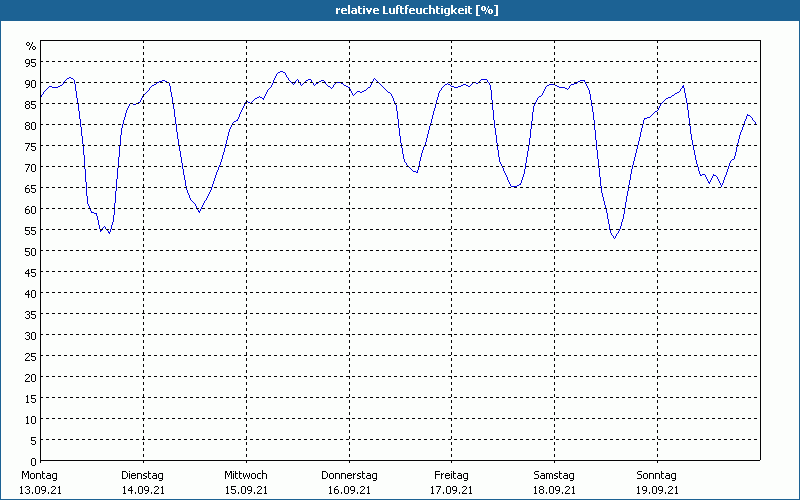800x500 pixels.
Task: Click the y-axis value '60'
Action: (31, 209)
